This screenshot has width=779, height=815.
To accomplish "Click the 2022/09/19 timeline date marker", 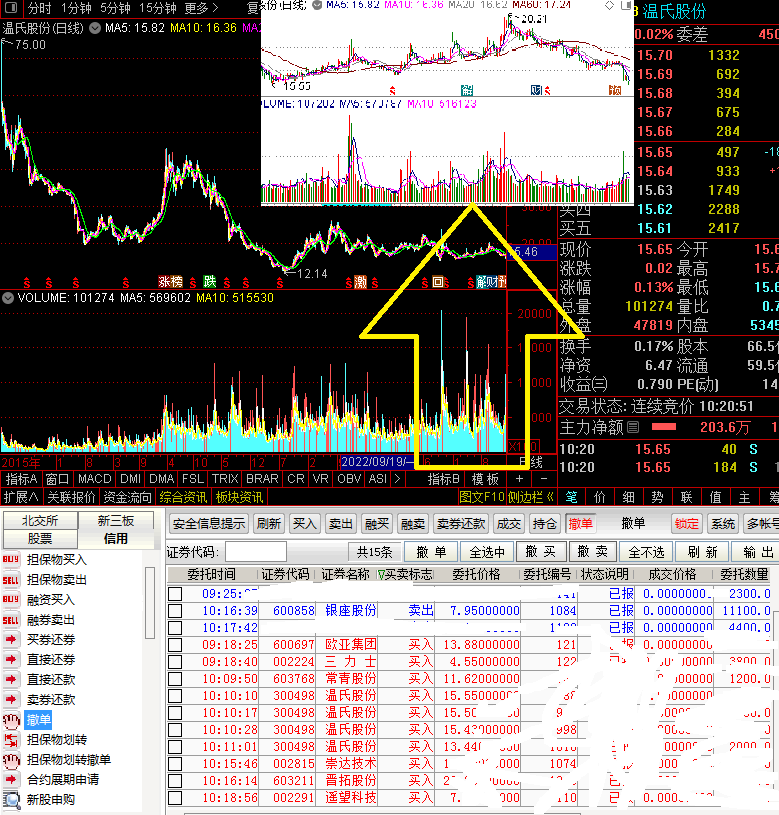I will 377,462.
